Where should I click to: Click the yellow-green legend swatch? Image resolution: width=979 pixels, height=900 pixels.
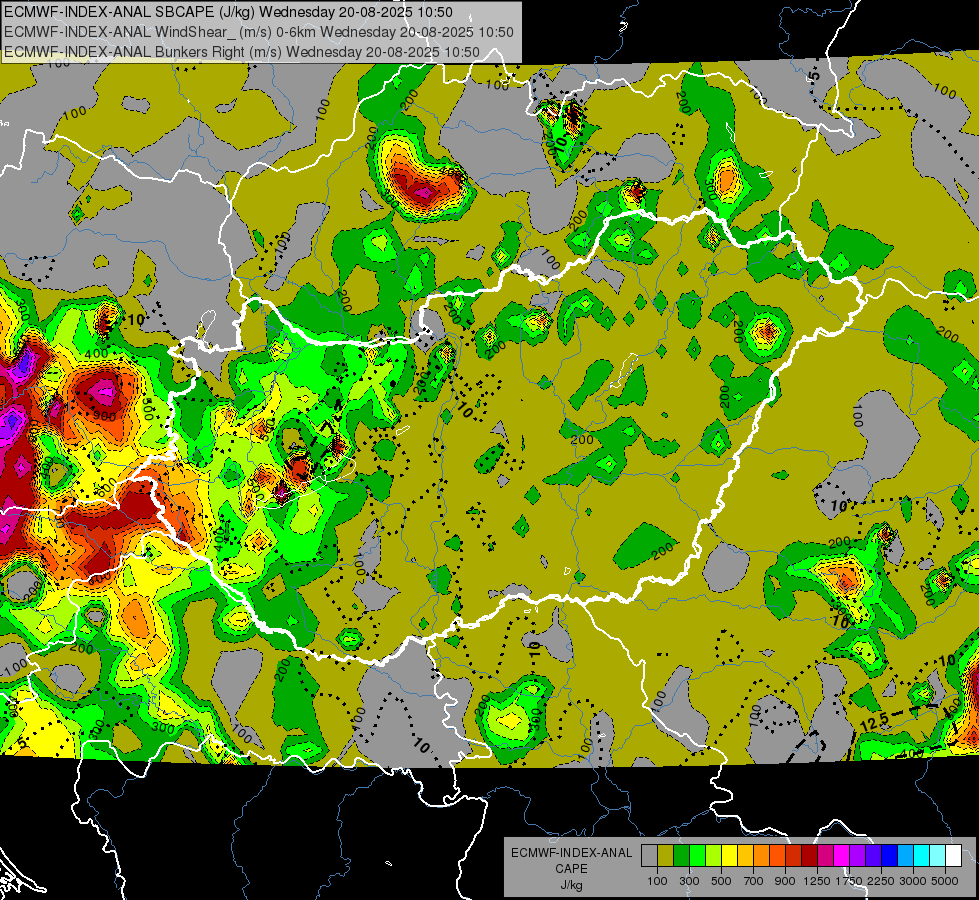(x=713, y=856)
